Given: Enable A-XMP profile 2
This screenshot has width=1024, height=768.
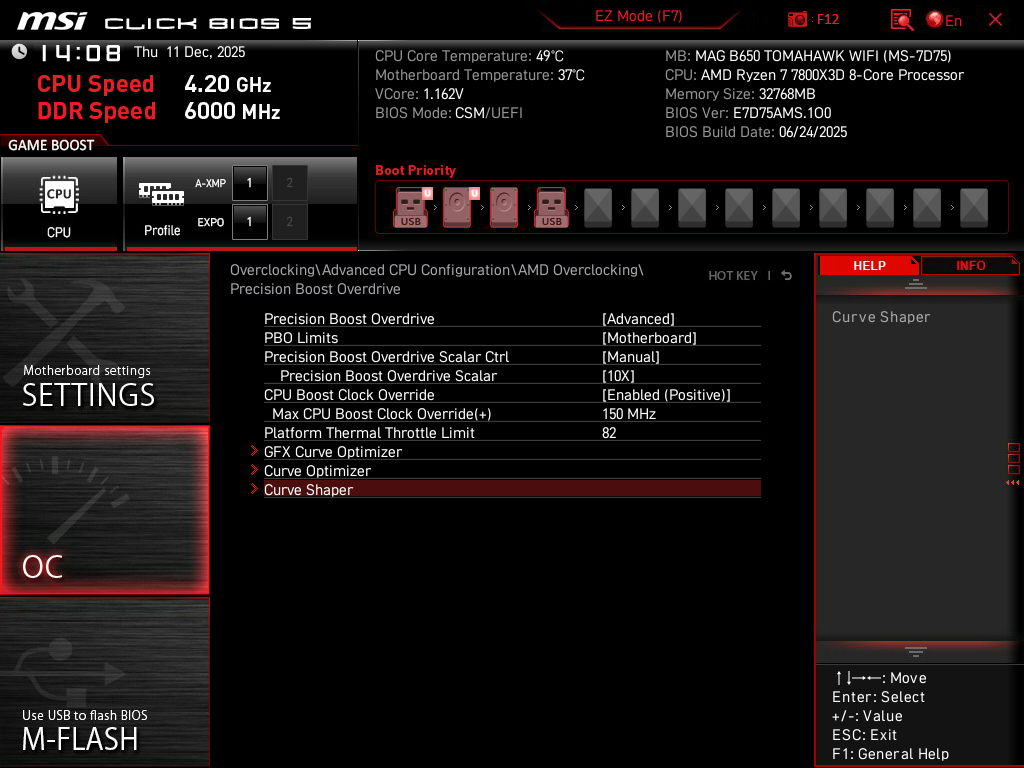Looking at the screenshot, I should pos(289,183).
